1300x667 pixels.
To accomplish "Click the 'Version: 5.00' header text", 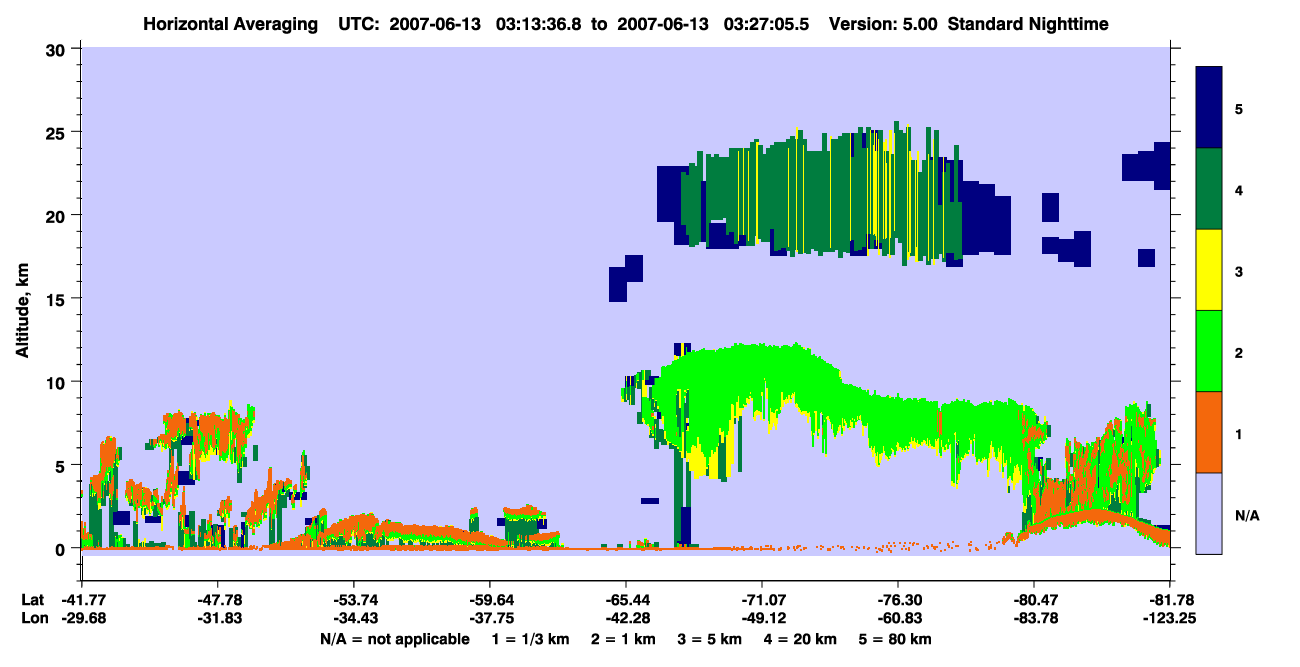I will [883, 23].
